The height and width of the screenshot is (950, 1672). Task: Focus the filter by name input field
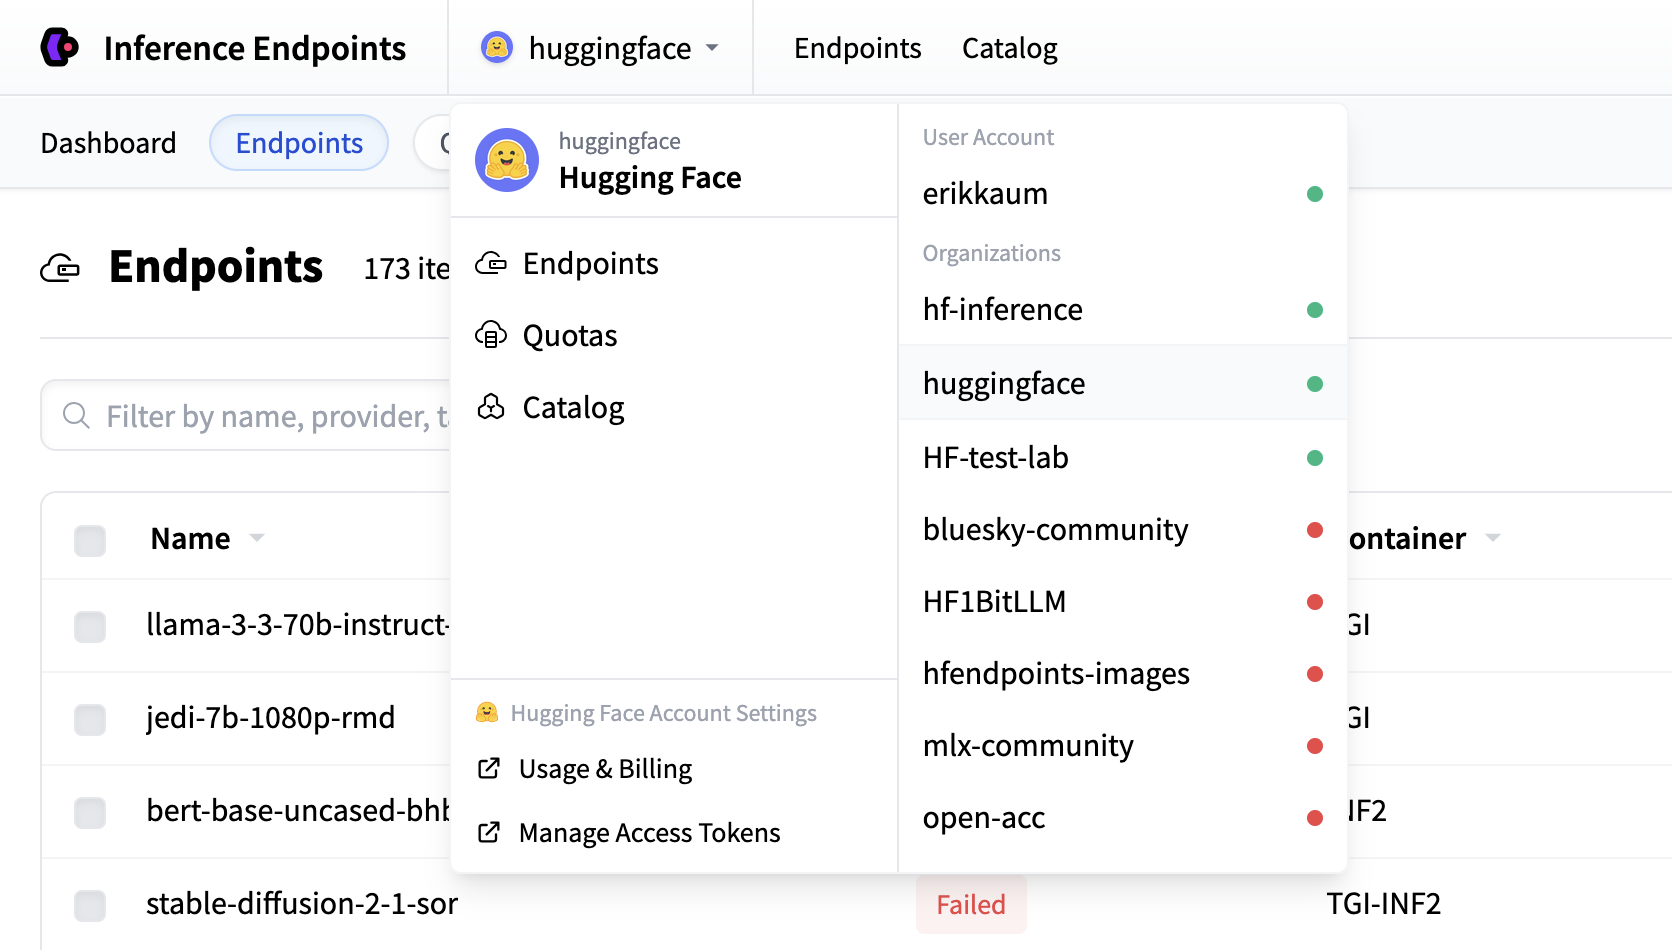tap(246, 415)
